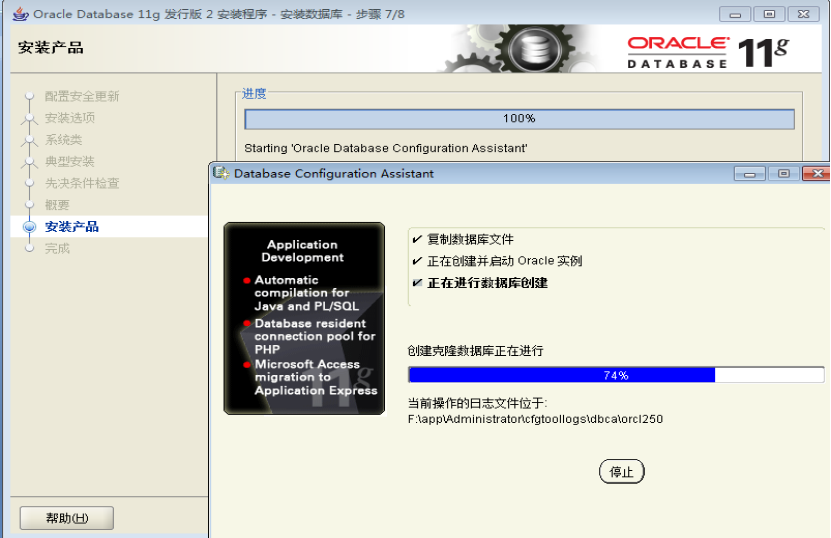Click the log path F:\app\Administrator\cfgtoollogs\dbca\orcl250

click(535, 419)
